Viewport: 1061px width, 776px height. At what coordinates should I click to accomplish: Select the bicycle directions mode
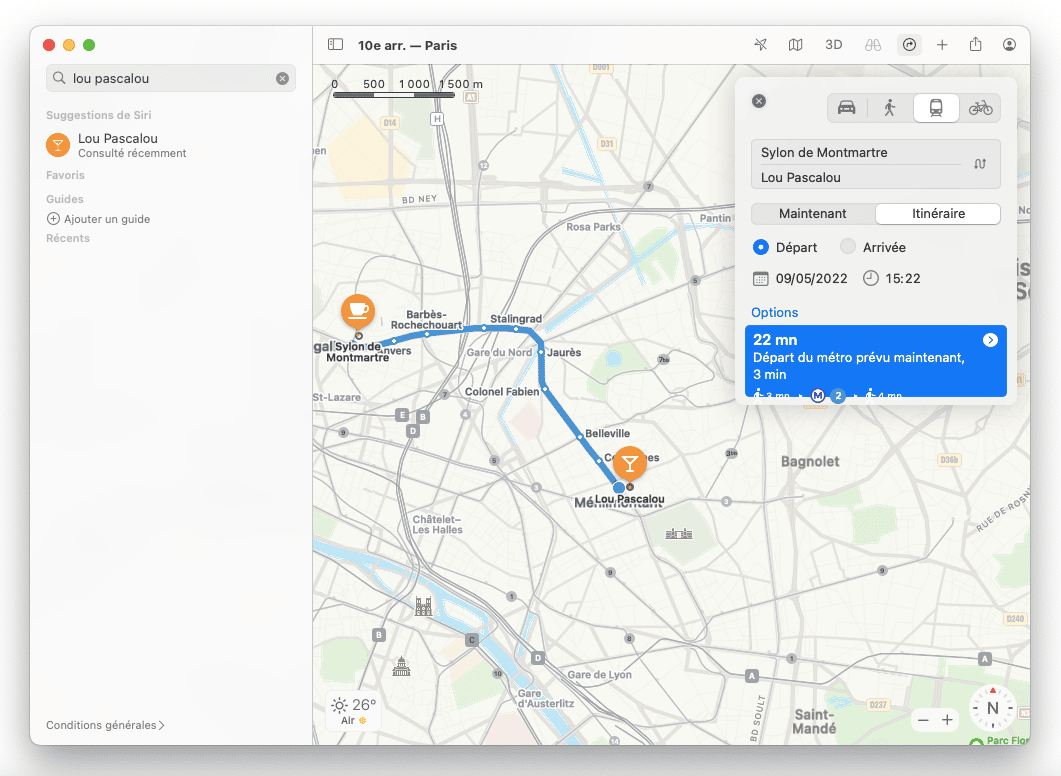coord(980,108)
